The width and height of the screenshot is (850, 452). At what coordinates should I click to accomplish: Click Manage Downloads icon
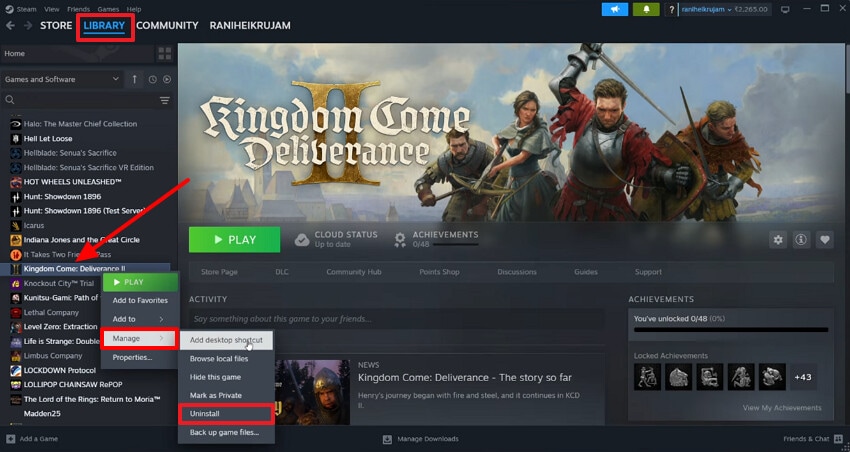(387, 439)
